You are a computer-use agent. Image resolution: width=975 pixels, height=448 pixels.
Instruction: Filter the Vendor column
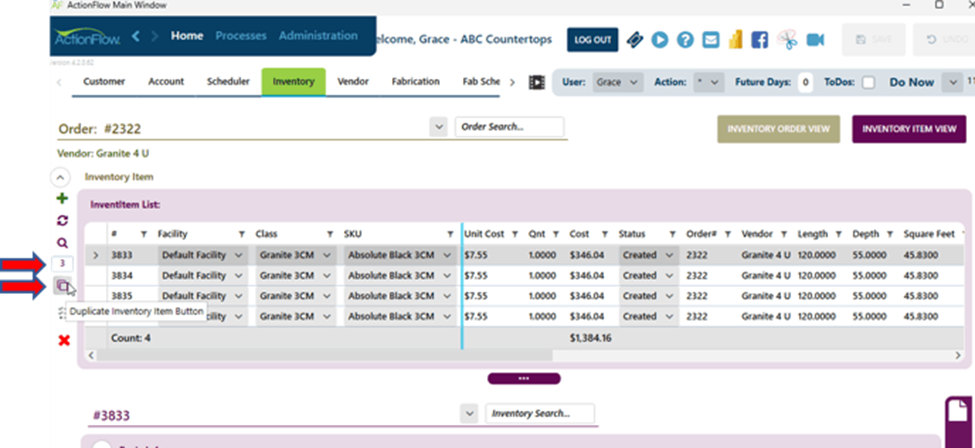click(x=784, y=235)
